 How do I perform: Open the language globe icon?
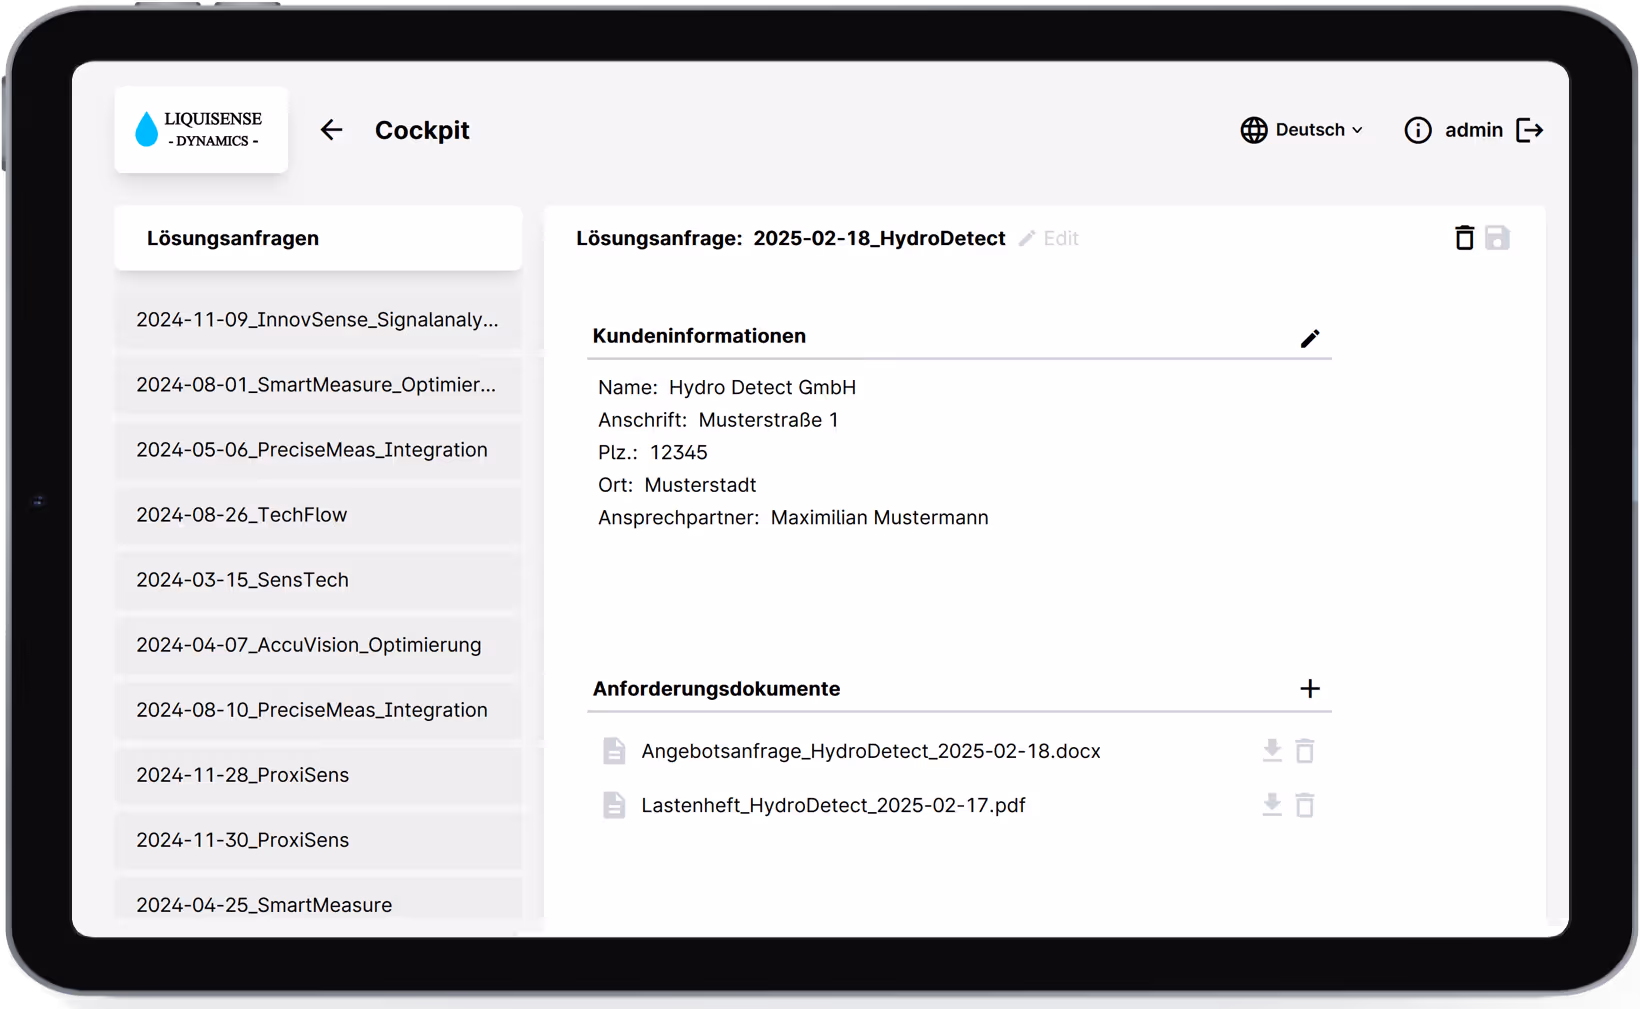(x=1254, y=130)
